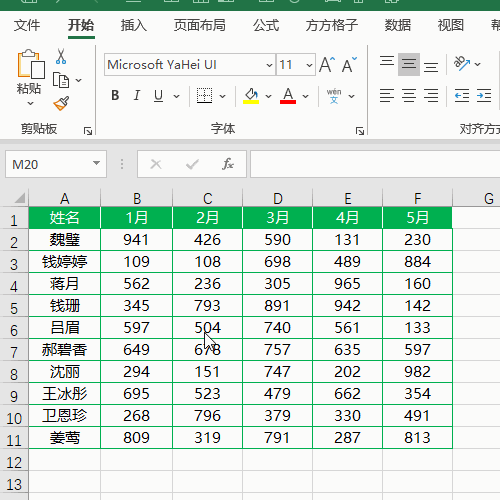Select column A header

click(65, 198)
